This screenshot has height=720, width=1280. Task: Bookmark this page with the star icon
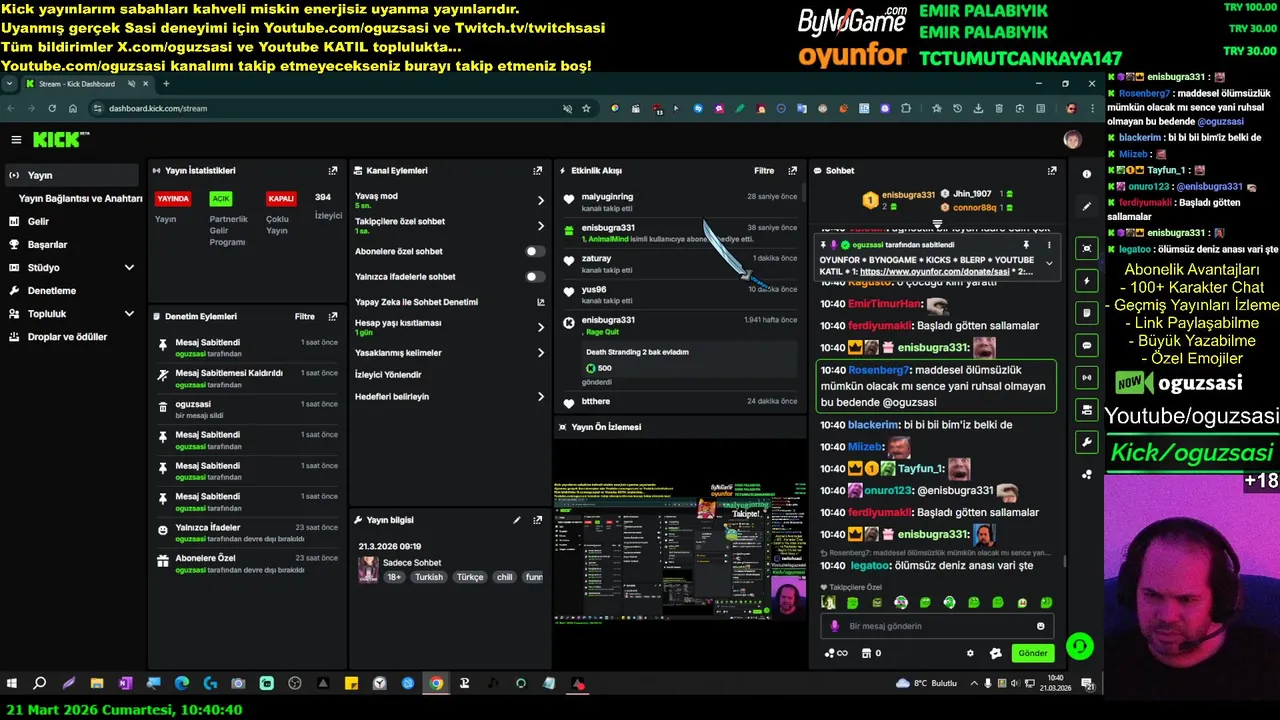click(586, 108)
